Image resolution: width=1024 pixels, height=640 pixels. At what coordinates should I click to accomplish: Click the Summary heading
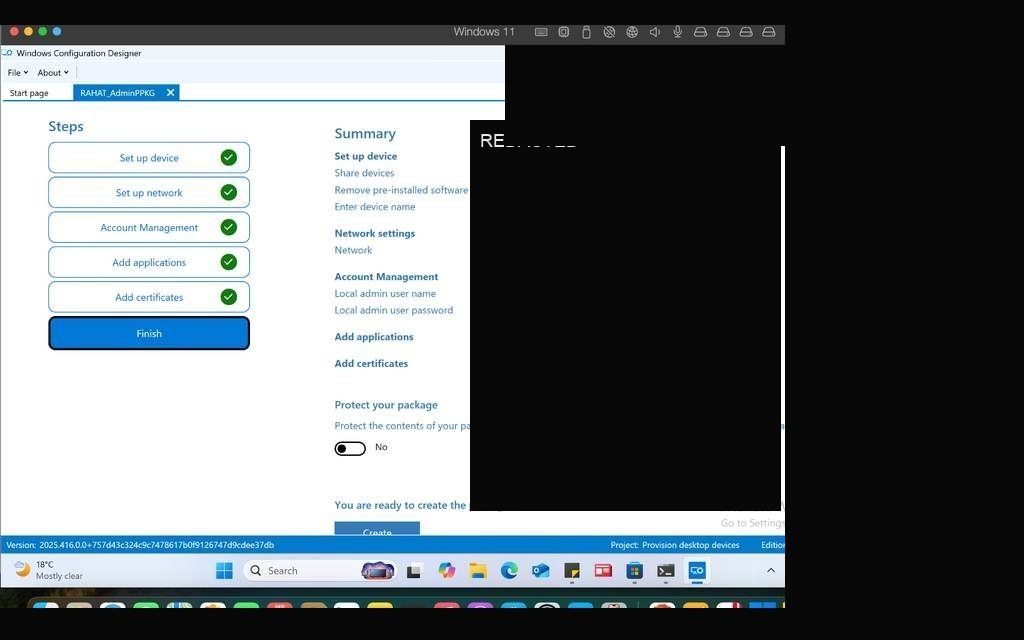click(364, 133)
